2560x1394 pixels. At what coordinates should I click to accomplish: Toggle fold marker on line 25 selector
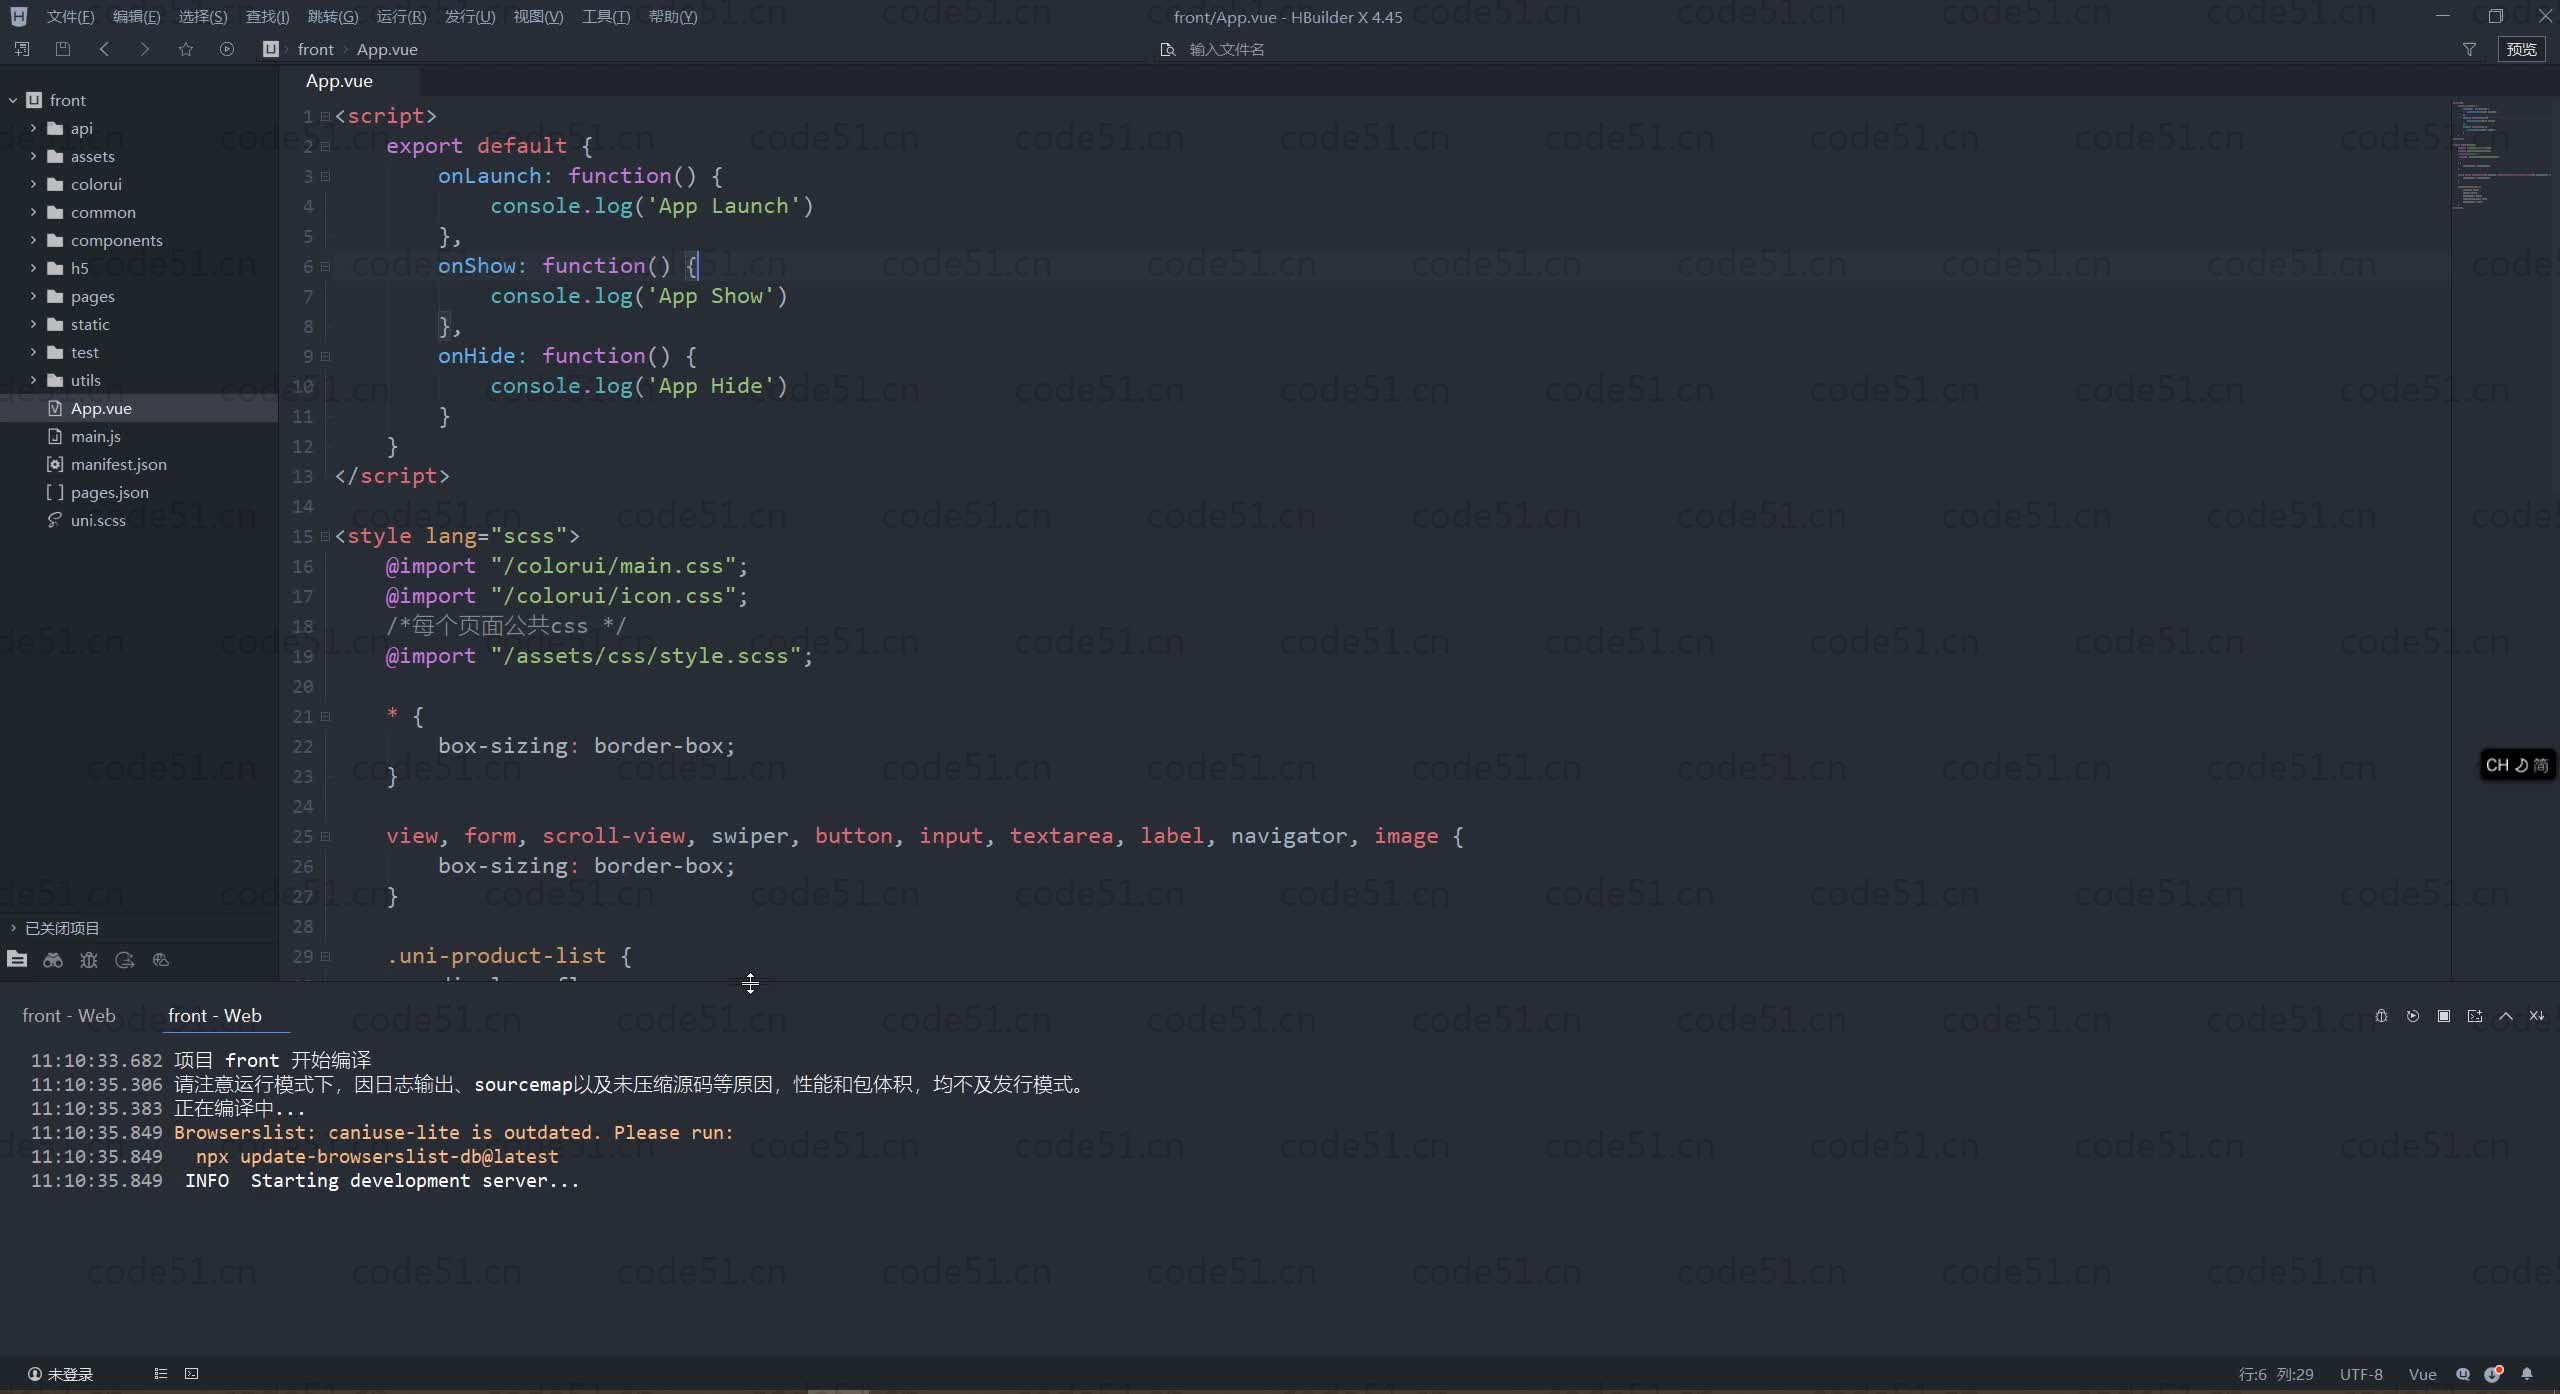tap(325, 836)
